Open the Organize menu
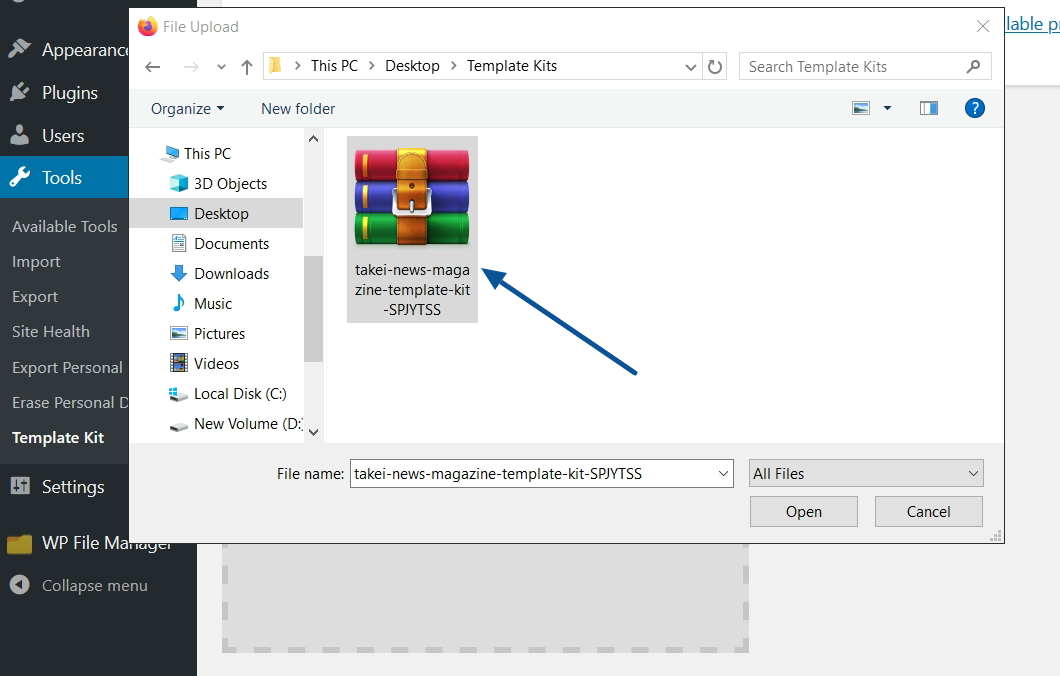This screenshot has width=1060, height=676. pyautogui.click(x=187, y=109)
